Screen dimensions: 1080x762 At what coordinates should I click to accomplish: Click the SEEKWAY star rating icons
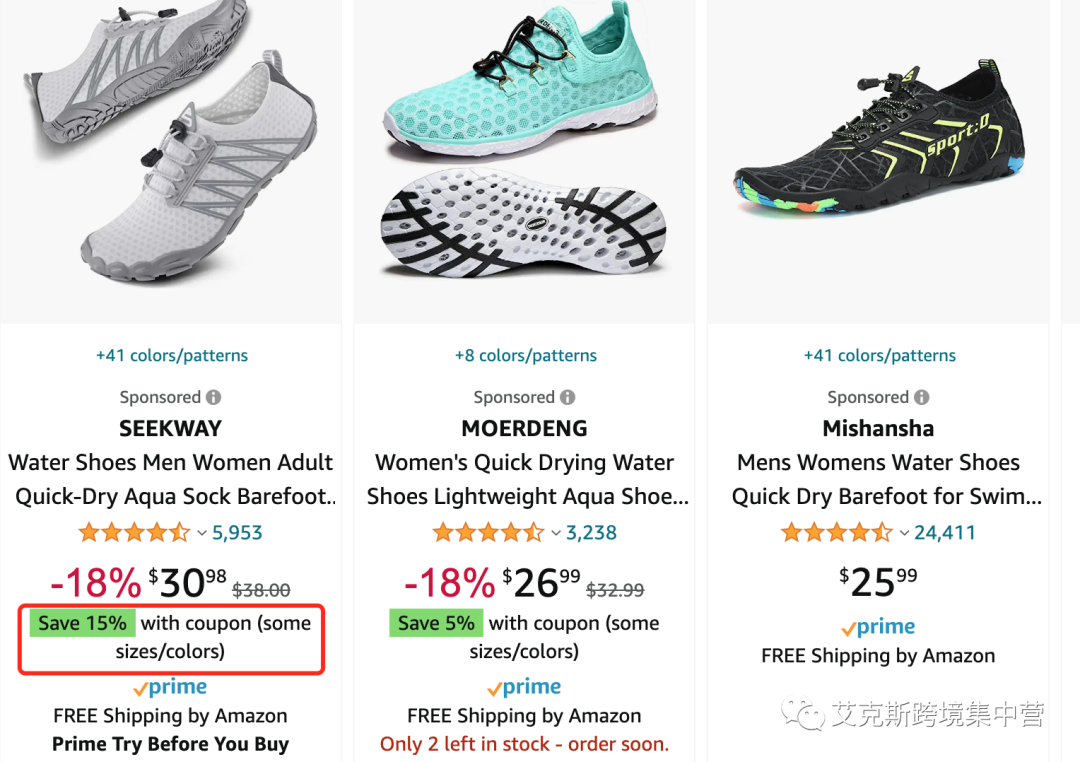coord(134,533)
